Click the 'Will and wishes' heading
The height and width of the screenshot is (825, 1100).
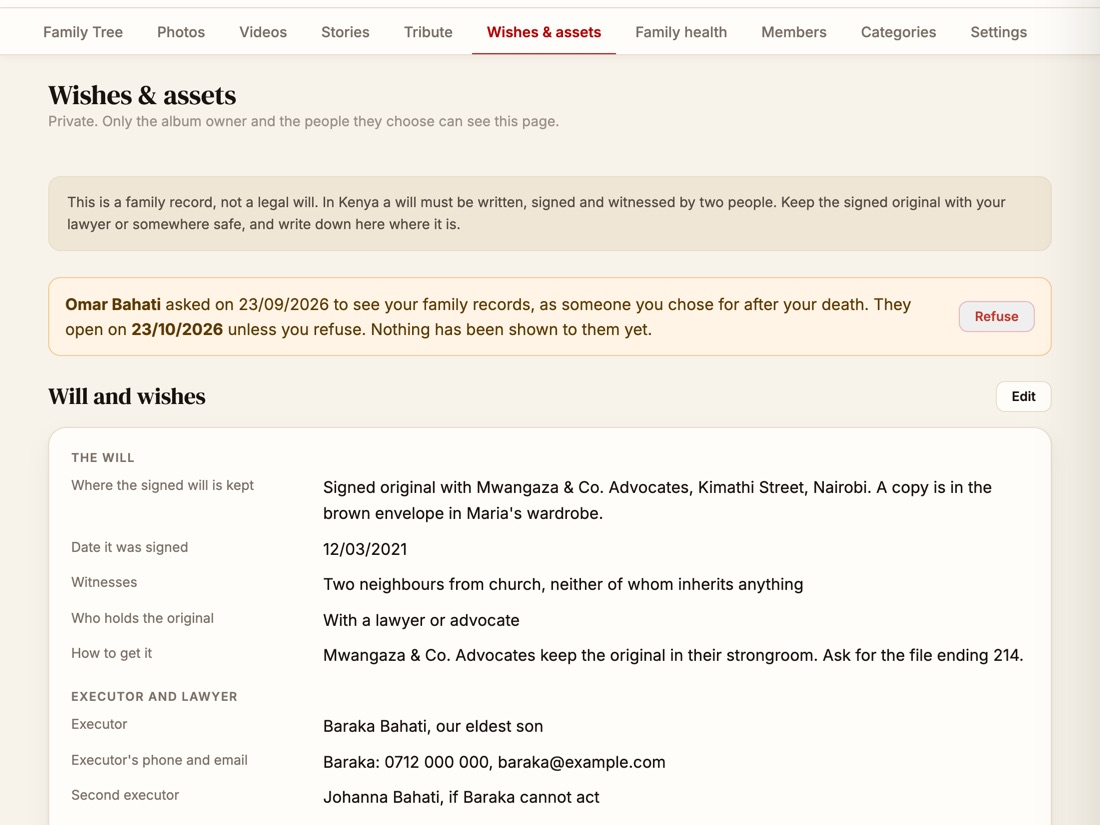(x=127, y=396)
